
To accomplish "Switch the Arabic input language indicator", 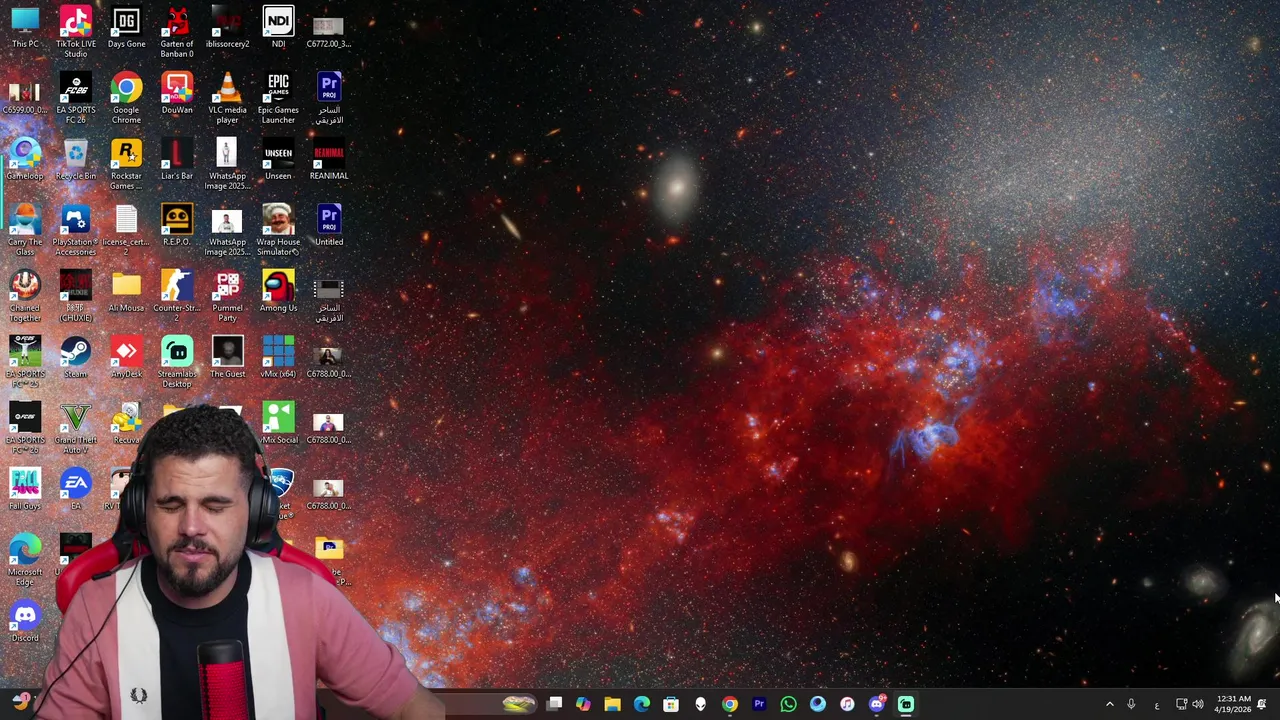I will pos(1157,705).
